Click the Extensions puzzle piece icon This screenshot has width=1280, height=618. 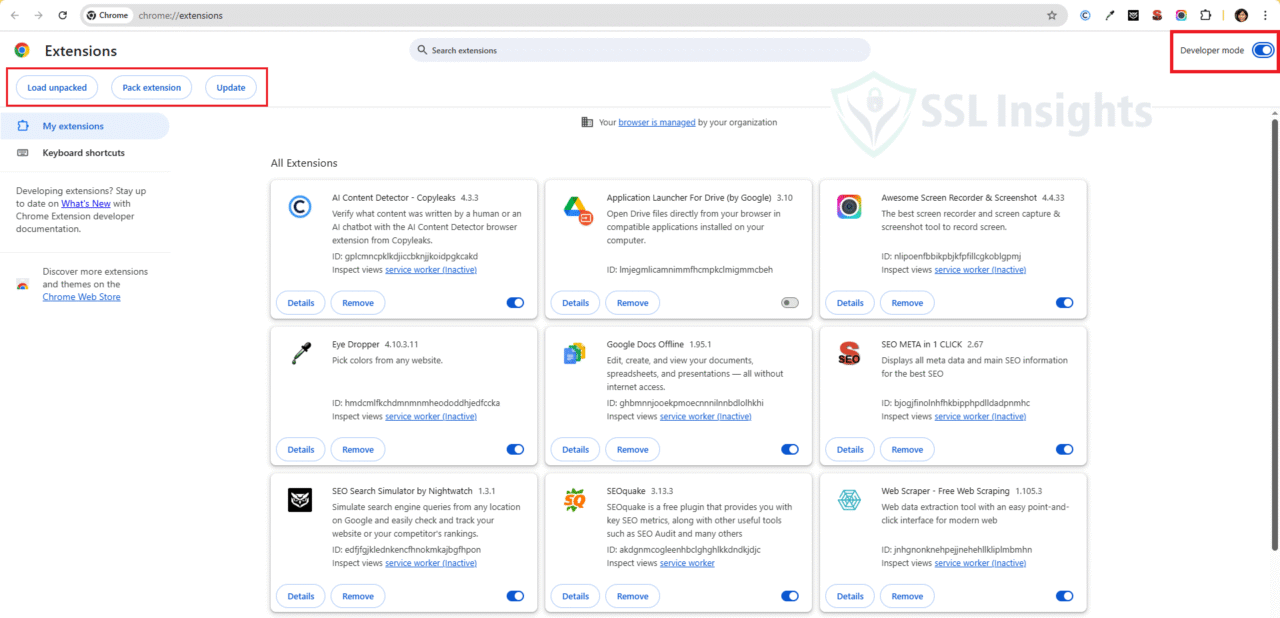[x=1204, y=15]
